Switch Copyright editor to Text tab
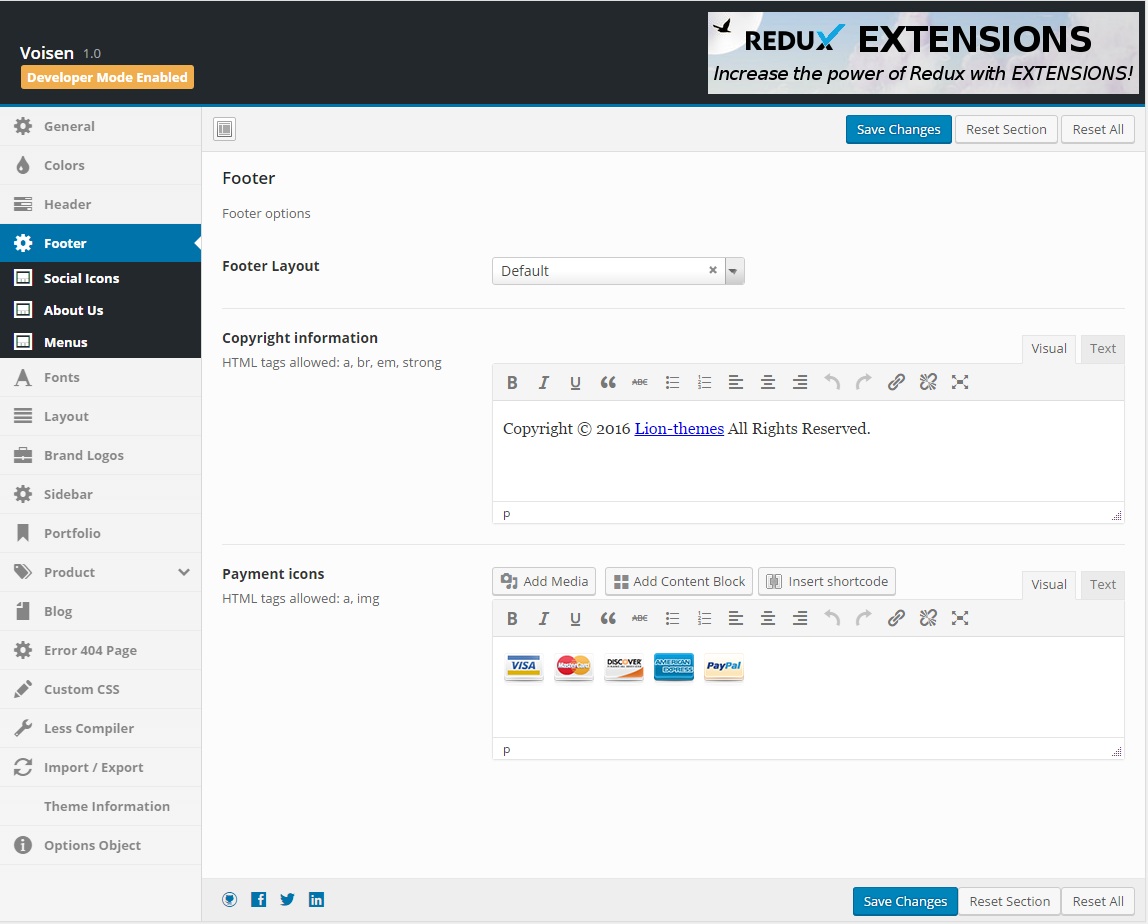1148x924 pixels. click(1103, 349)
